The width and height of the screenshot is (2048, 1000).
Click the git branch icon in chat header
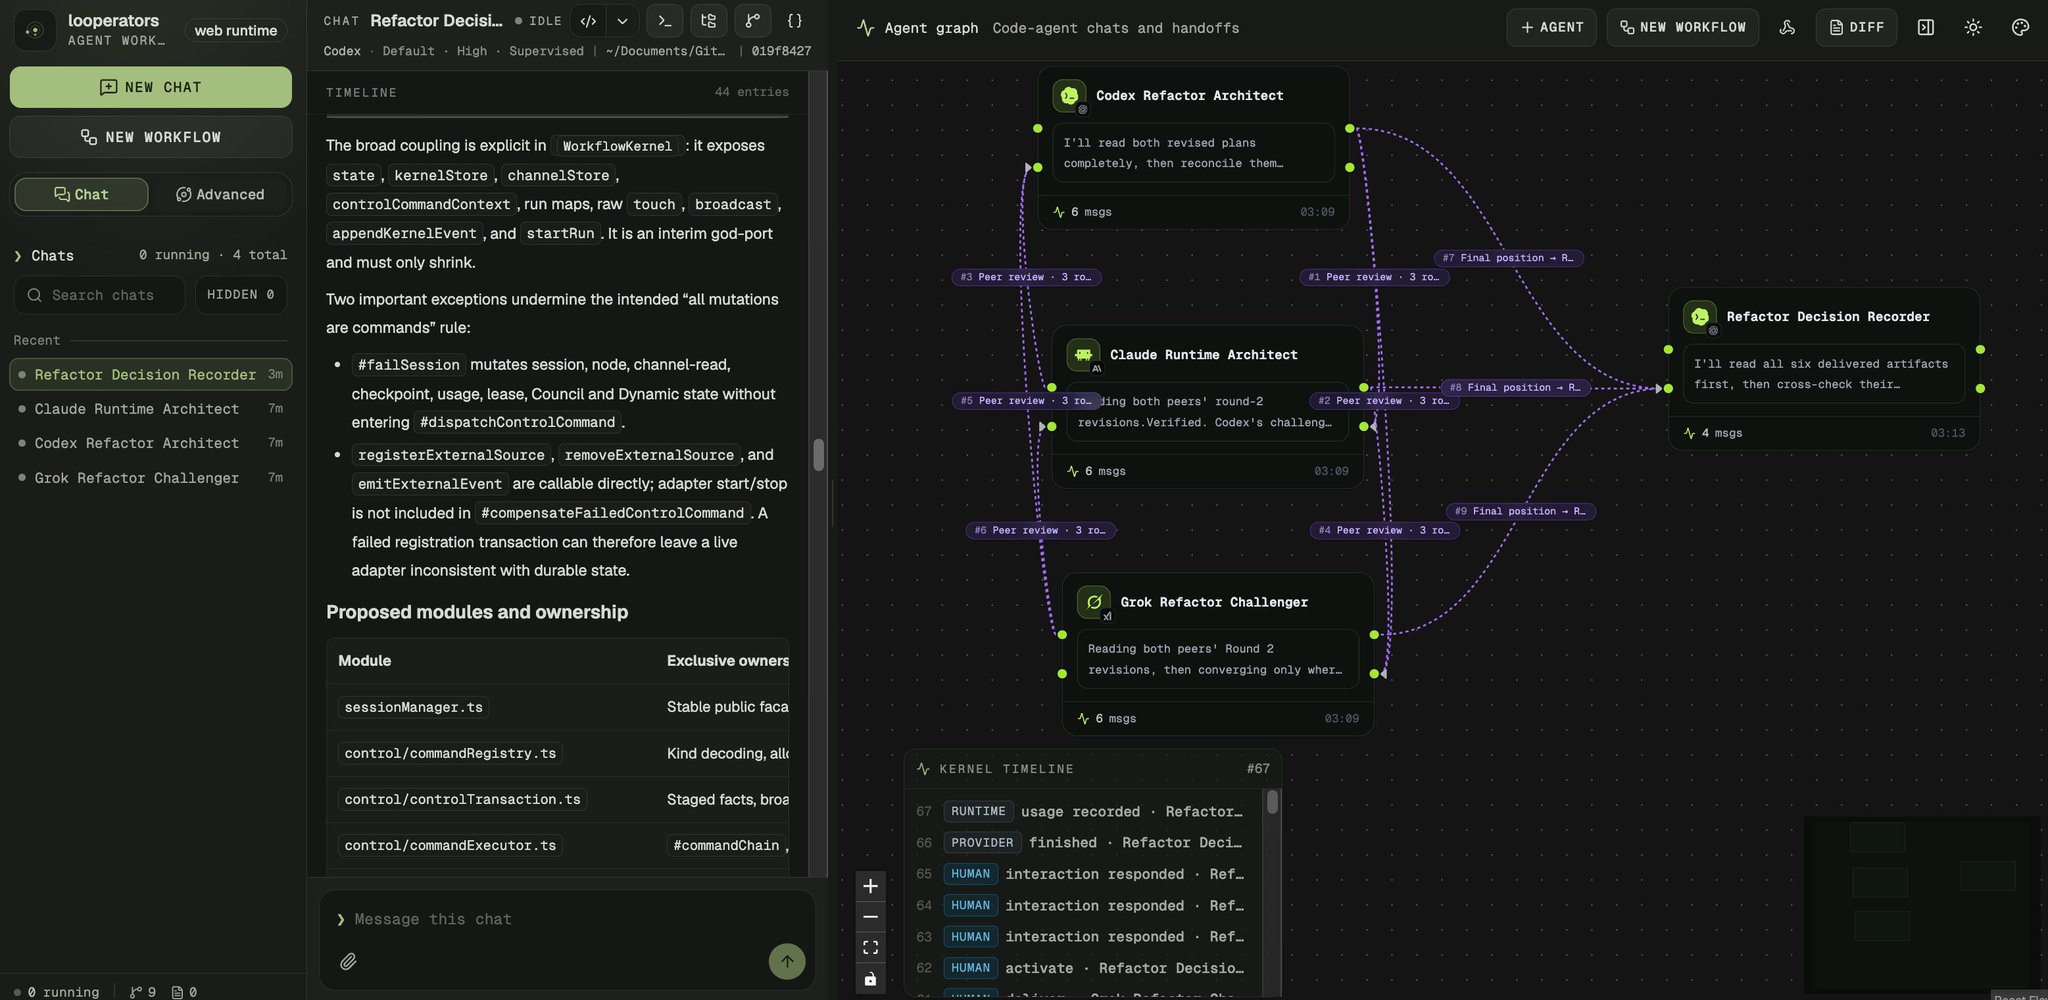point(753,21)
